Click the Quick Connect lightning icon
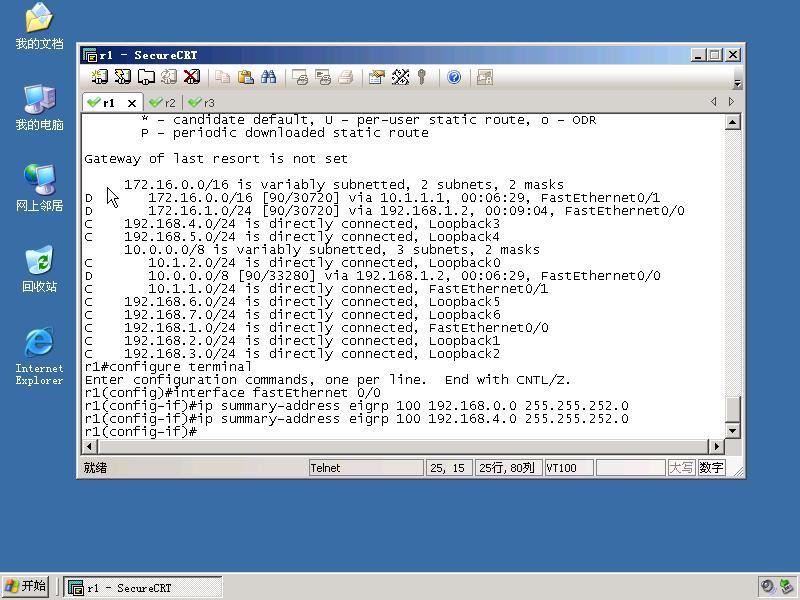The image size is (800, 600). click(122, 77)
